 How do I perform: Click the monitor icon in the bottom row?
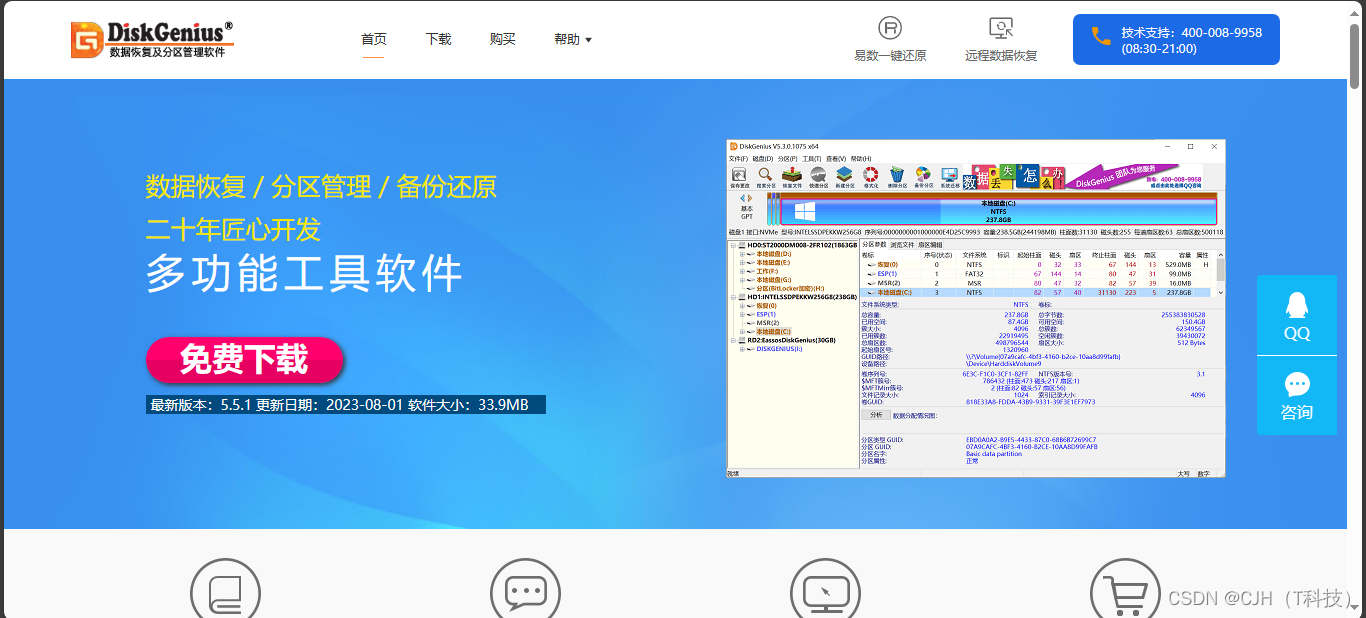825,592
